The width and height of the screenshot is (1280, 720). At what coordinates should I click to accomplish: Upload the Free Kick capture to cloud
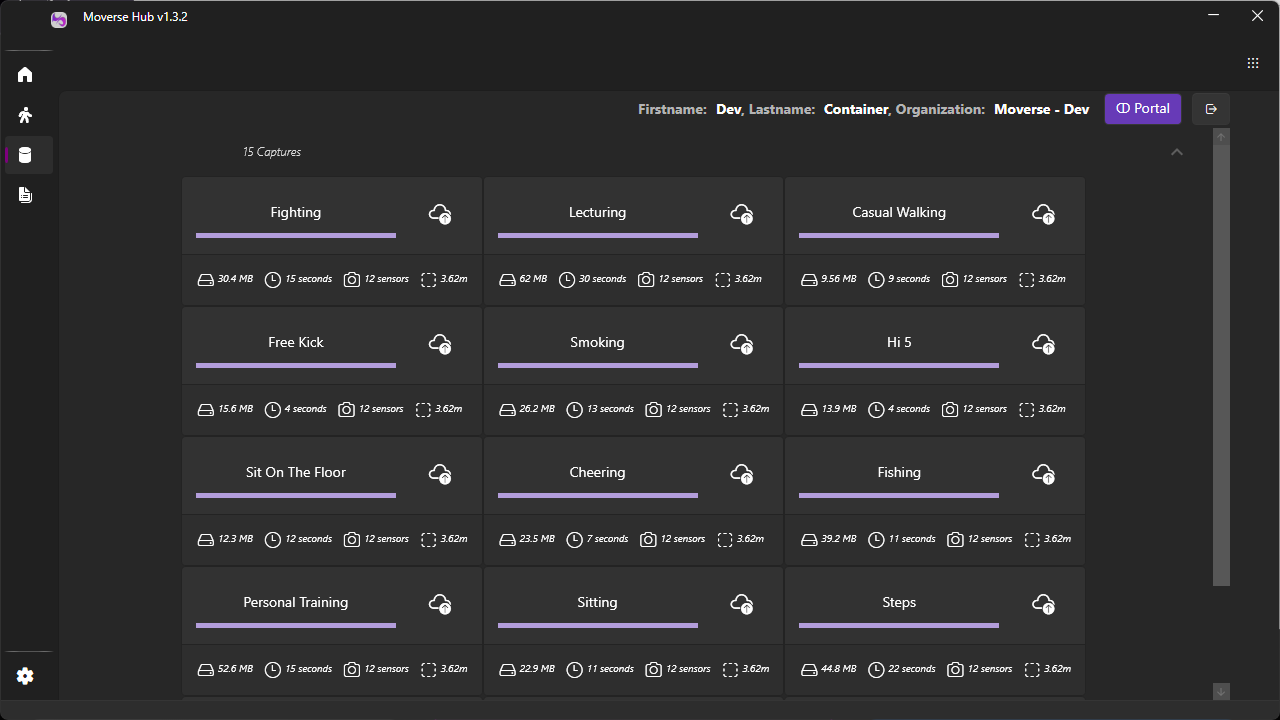pyautogui.click(x=440, y=344)
